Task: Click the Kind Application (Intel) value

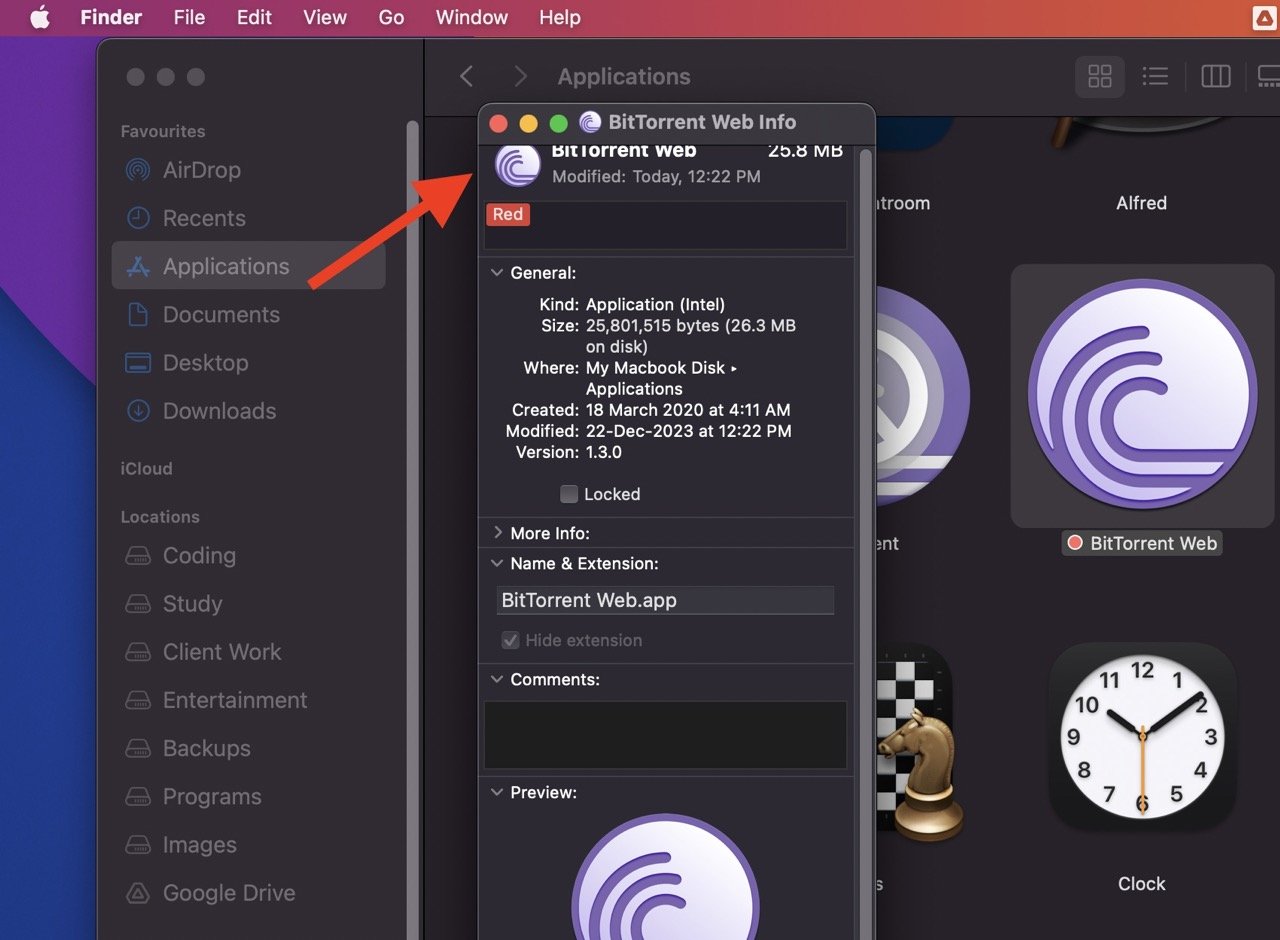Action: 655,304
